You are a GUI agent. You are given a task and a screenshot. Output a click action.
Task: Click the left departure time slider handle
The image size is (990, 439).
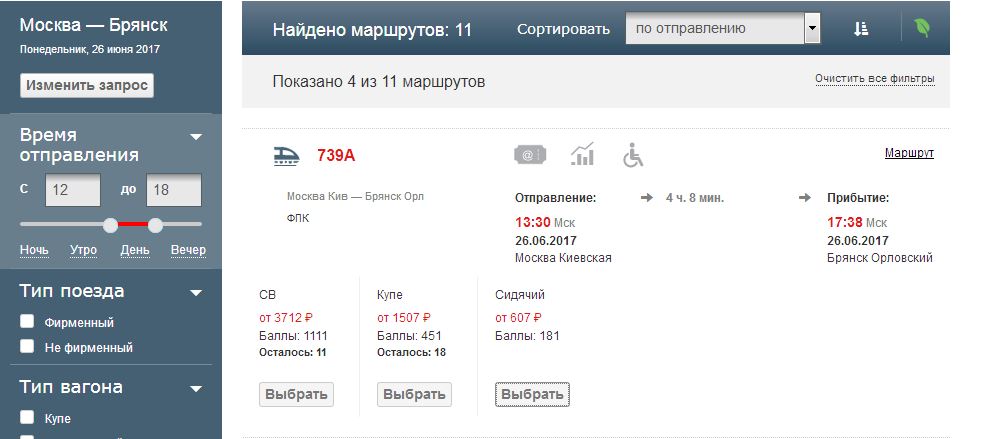click(111, 224)
